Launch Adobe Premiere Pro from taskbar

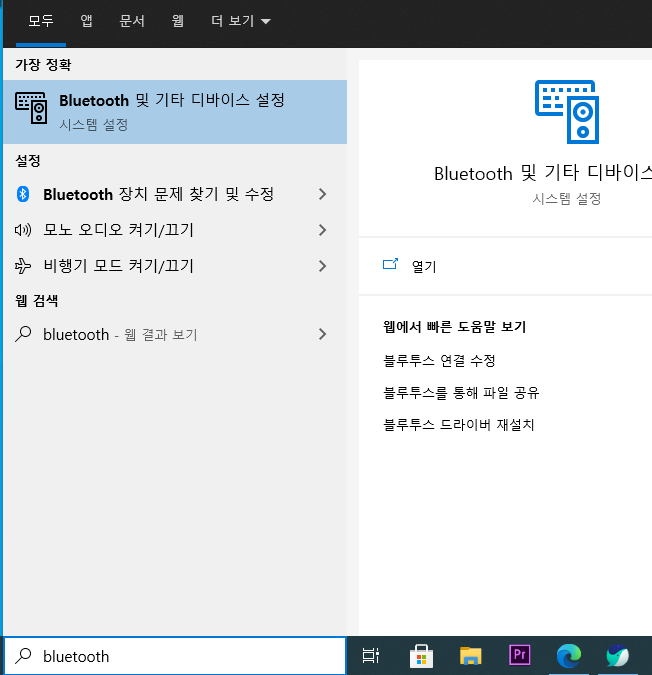click(519, 655)
